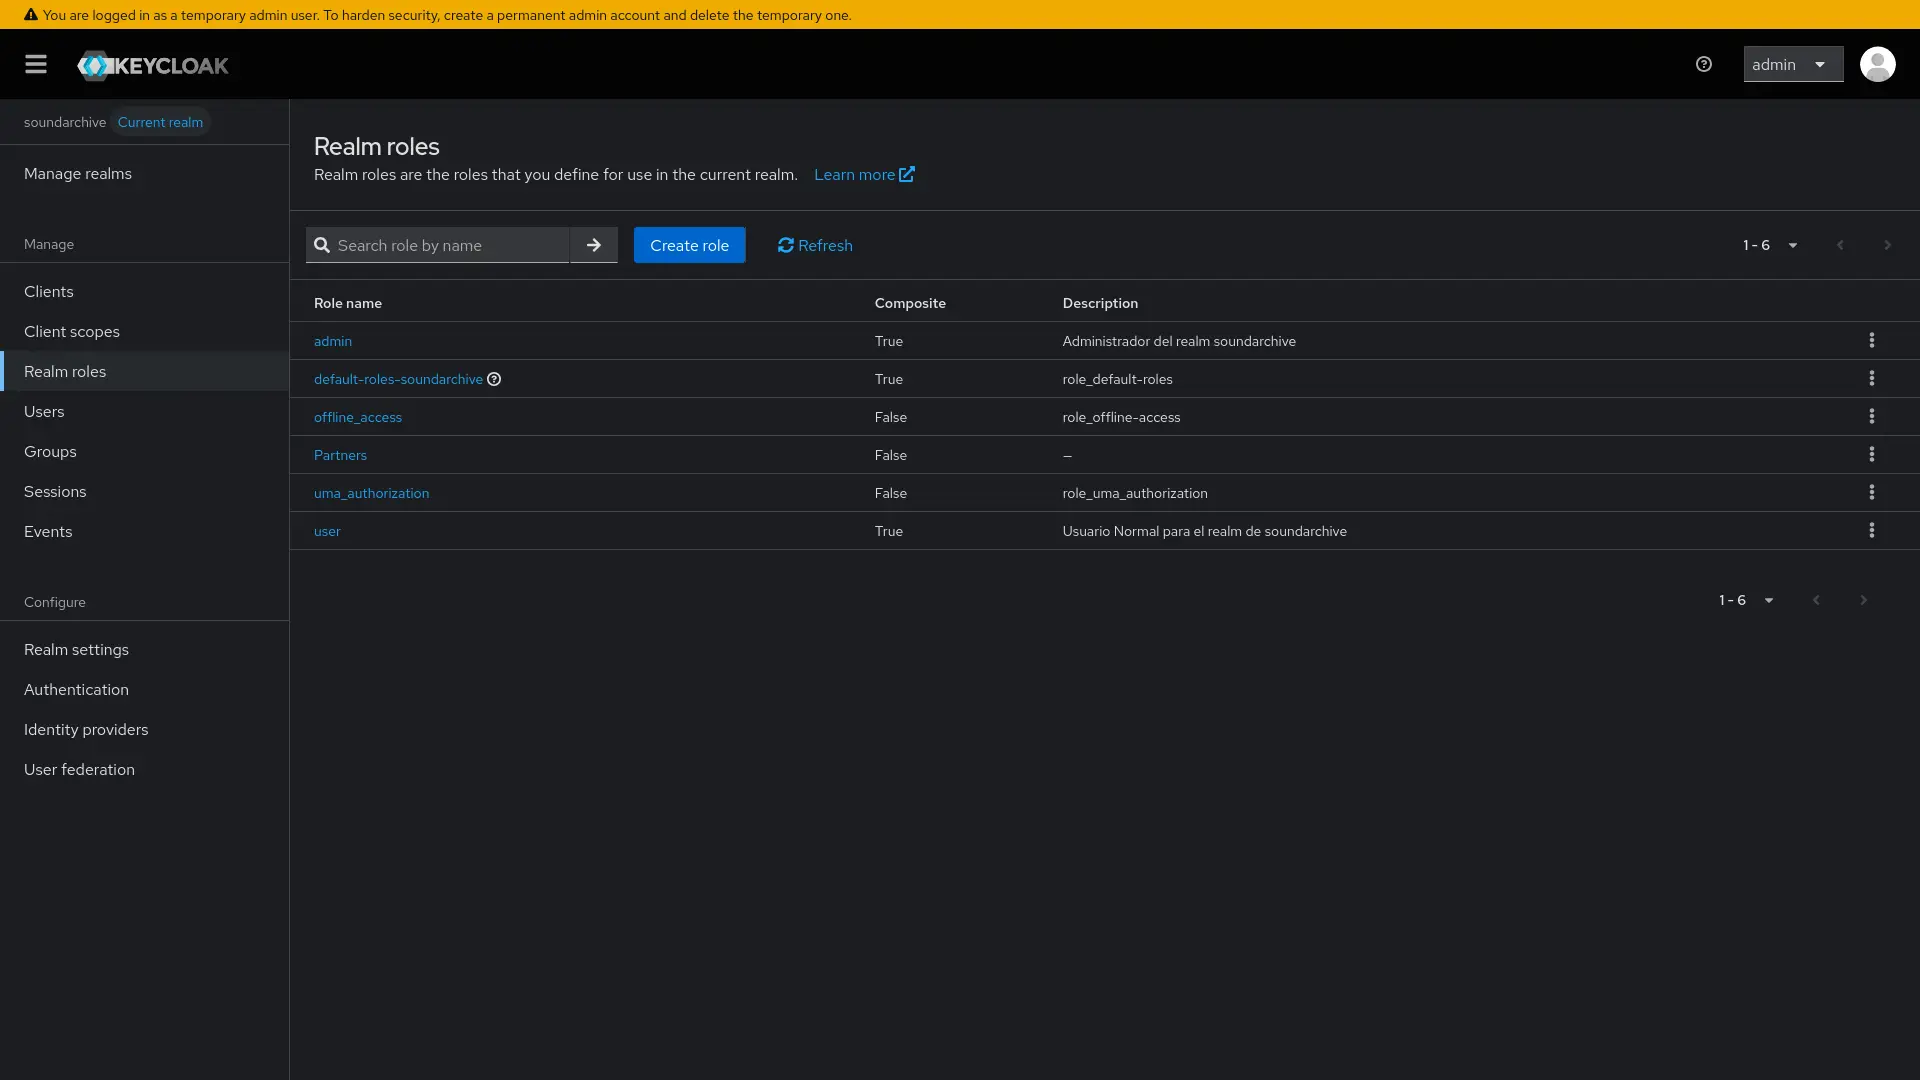Refresh the roles list
1920x1080 pixels.
coord(815,245)
